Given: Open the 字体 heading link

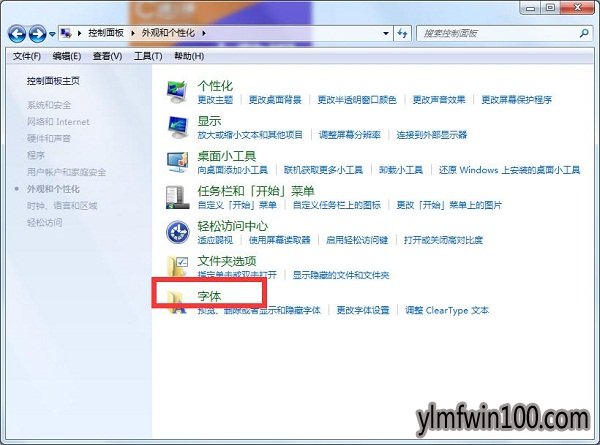Looking at the screenshot, I should 209,296.
